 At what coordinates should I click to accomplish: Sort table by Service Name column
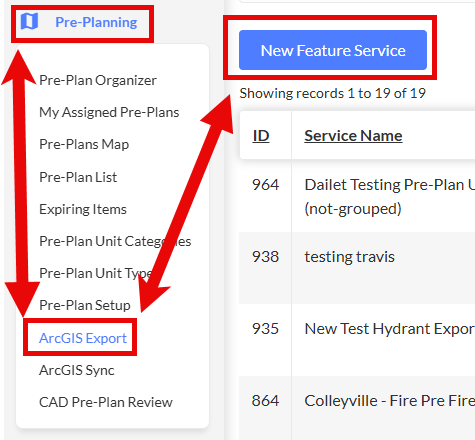353,136
